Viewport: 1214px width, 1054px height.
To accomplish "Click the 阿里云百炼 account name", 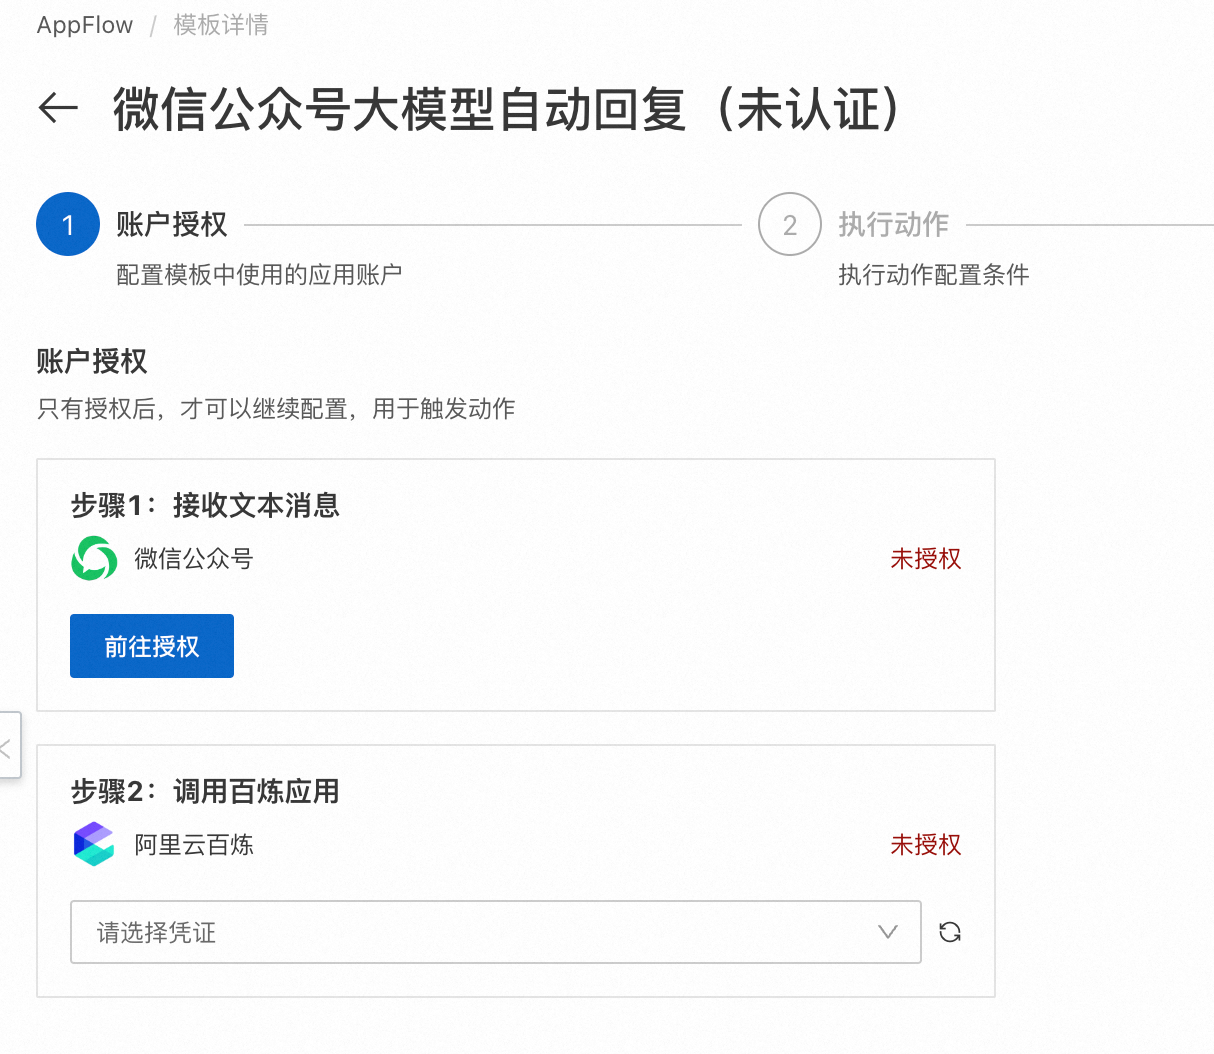I will (x=194, y=845).
